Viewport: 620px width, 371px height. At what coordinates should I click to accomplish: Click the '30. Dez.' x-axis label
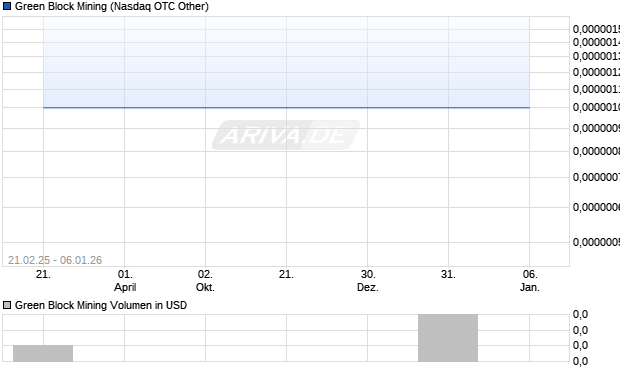(x=368, y=281)
